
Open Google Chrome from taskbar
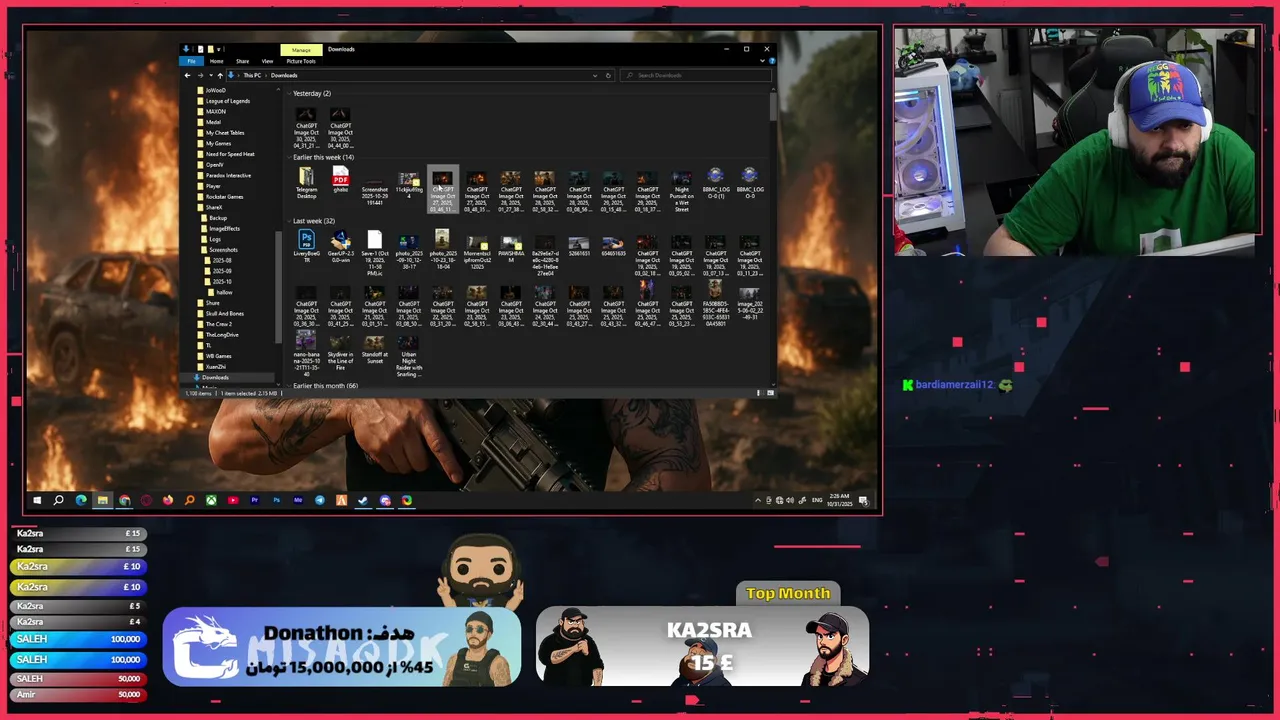125,500
